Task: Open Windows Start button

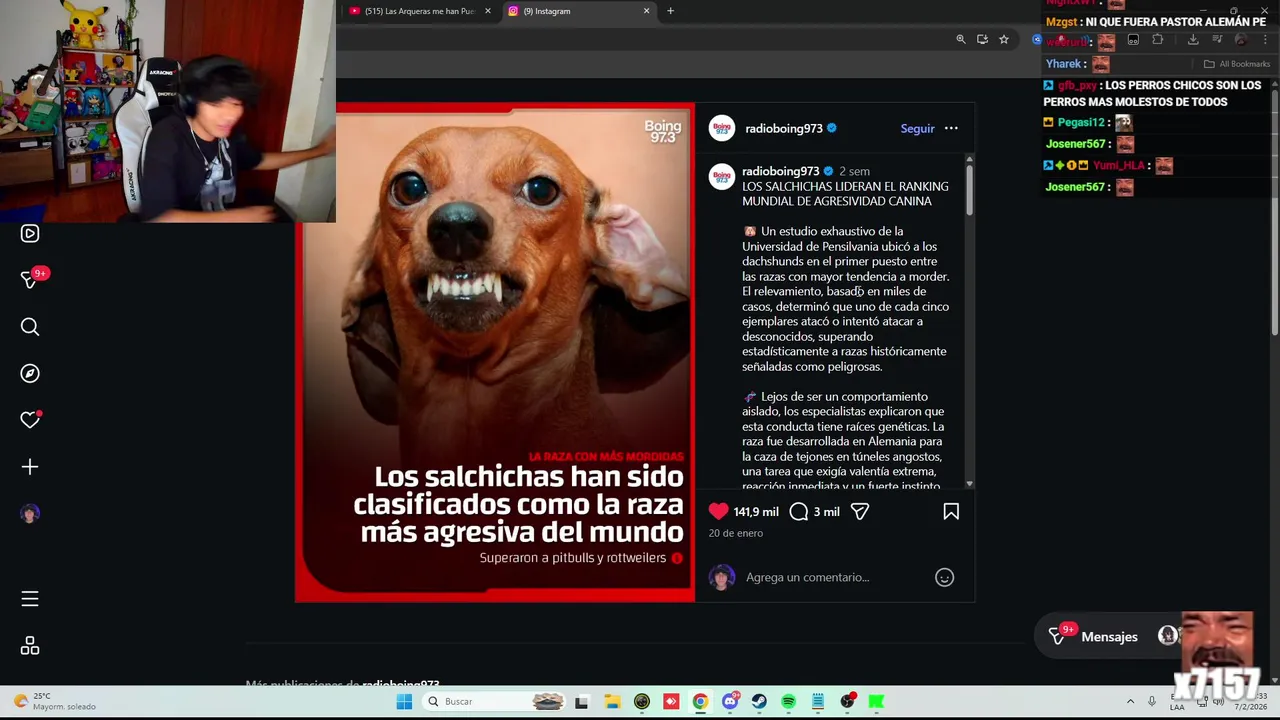Action: [404, 701]
